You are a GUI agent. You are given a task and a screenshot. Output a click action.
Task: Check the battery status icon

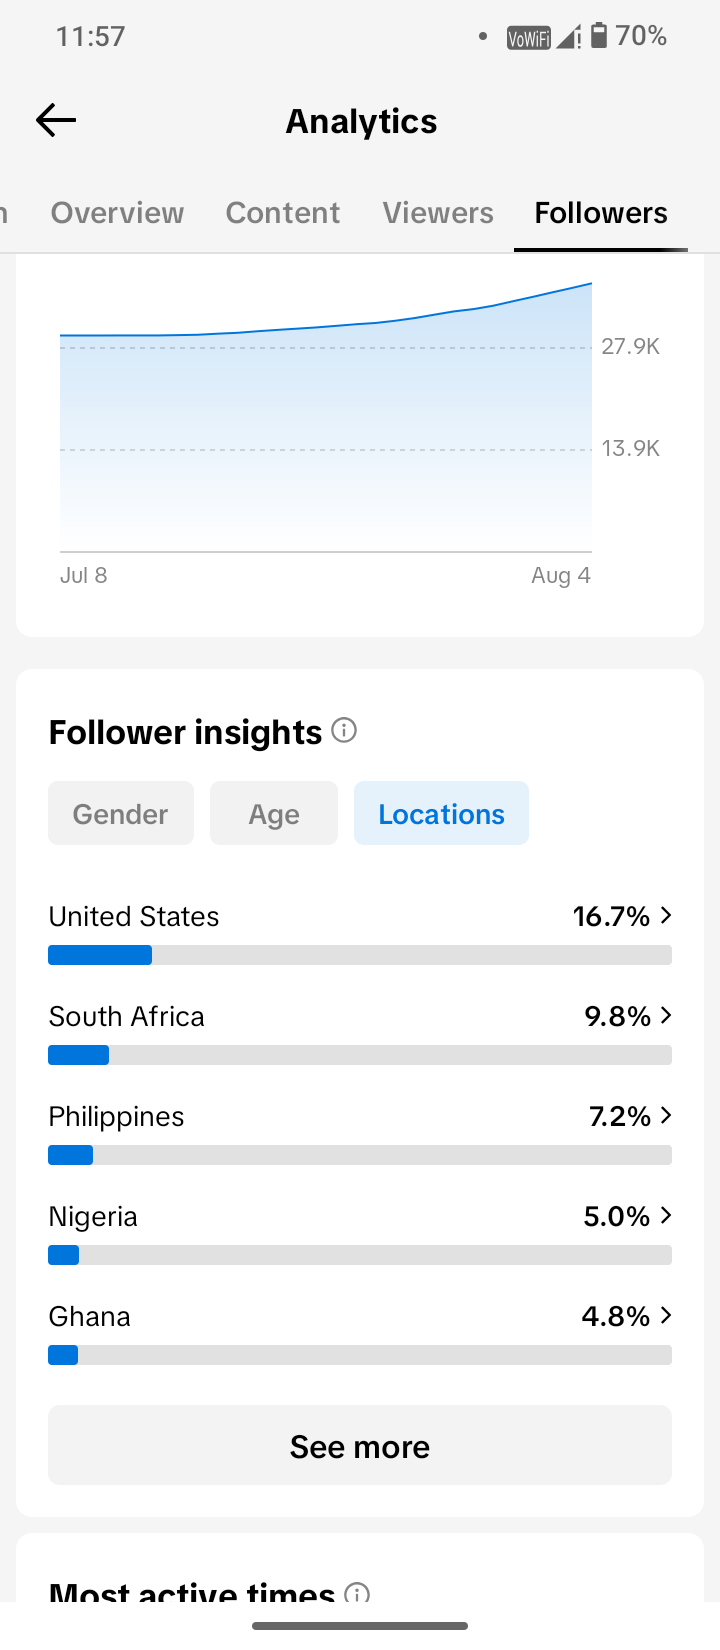pyautogui.click(x=599, y=36)
